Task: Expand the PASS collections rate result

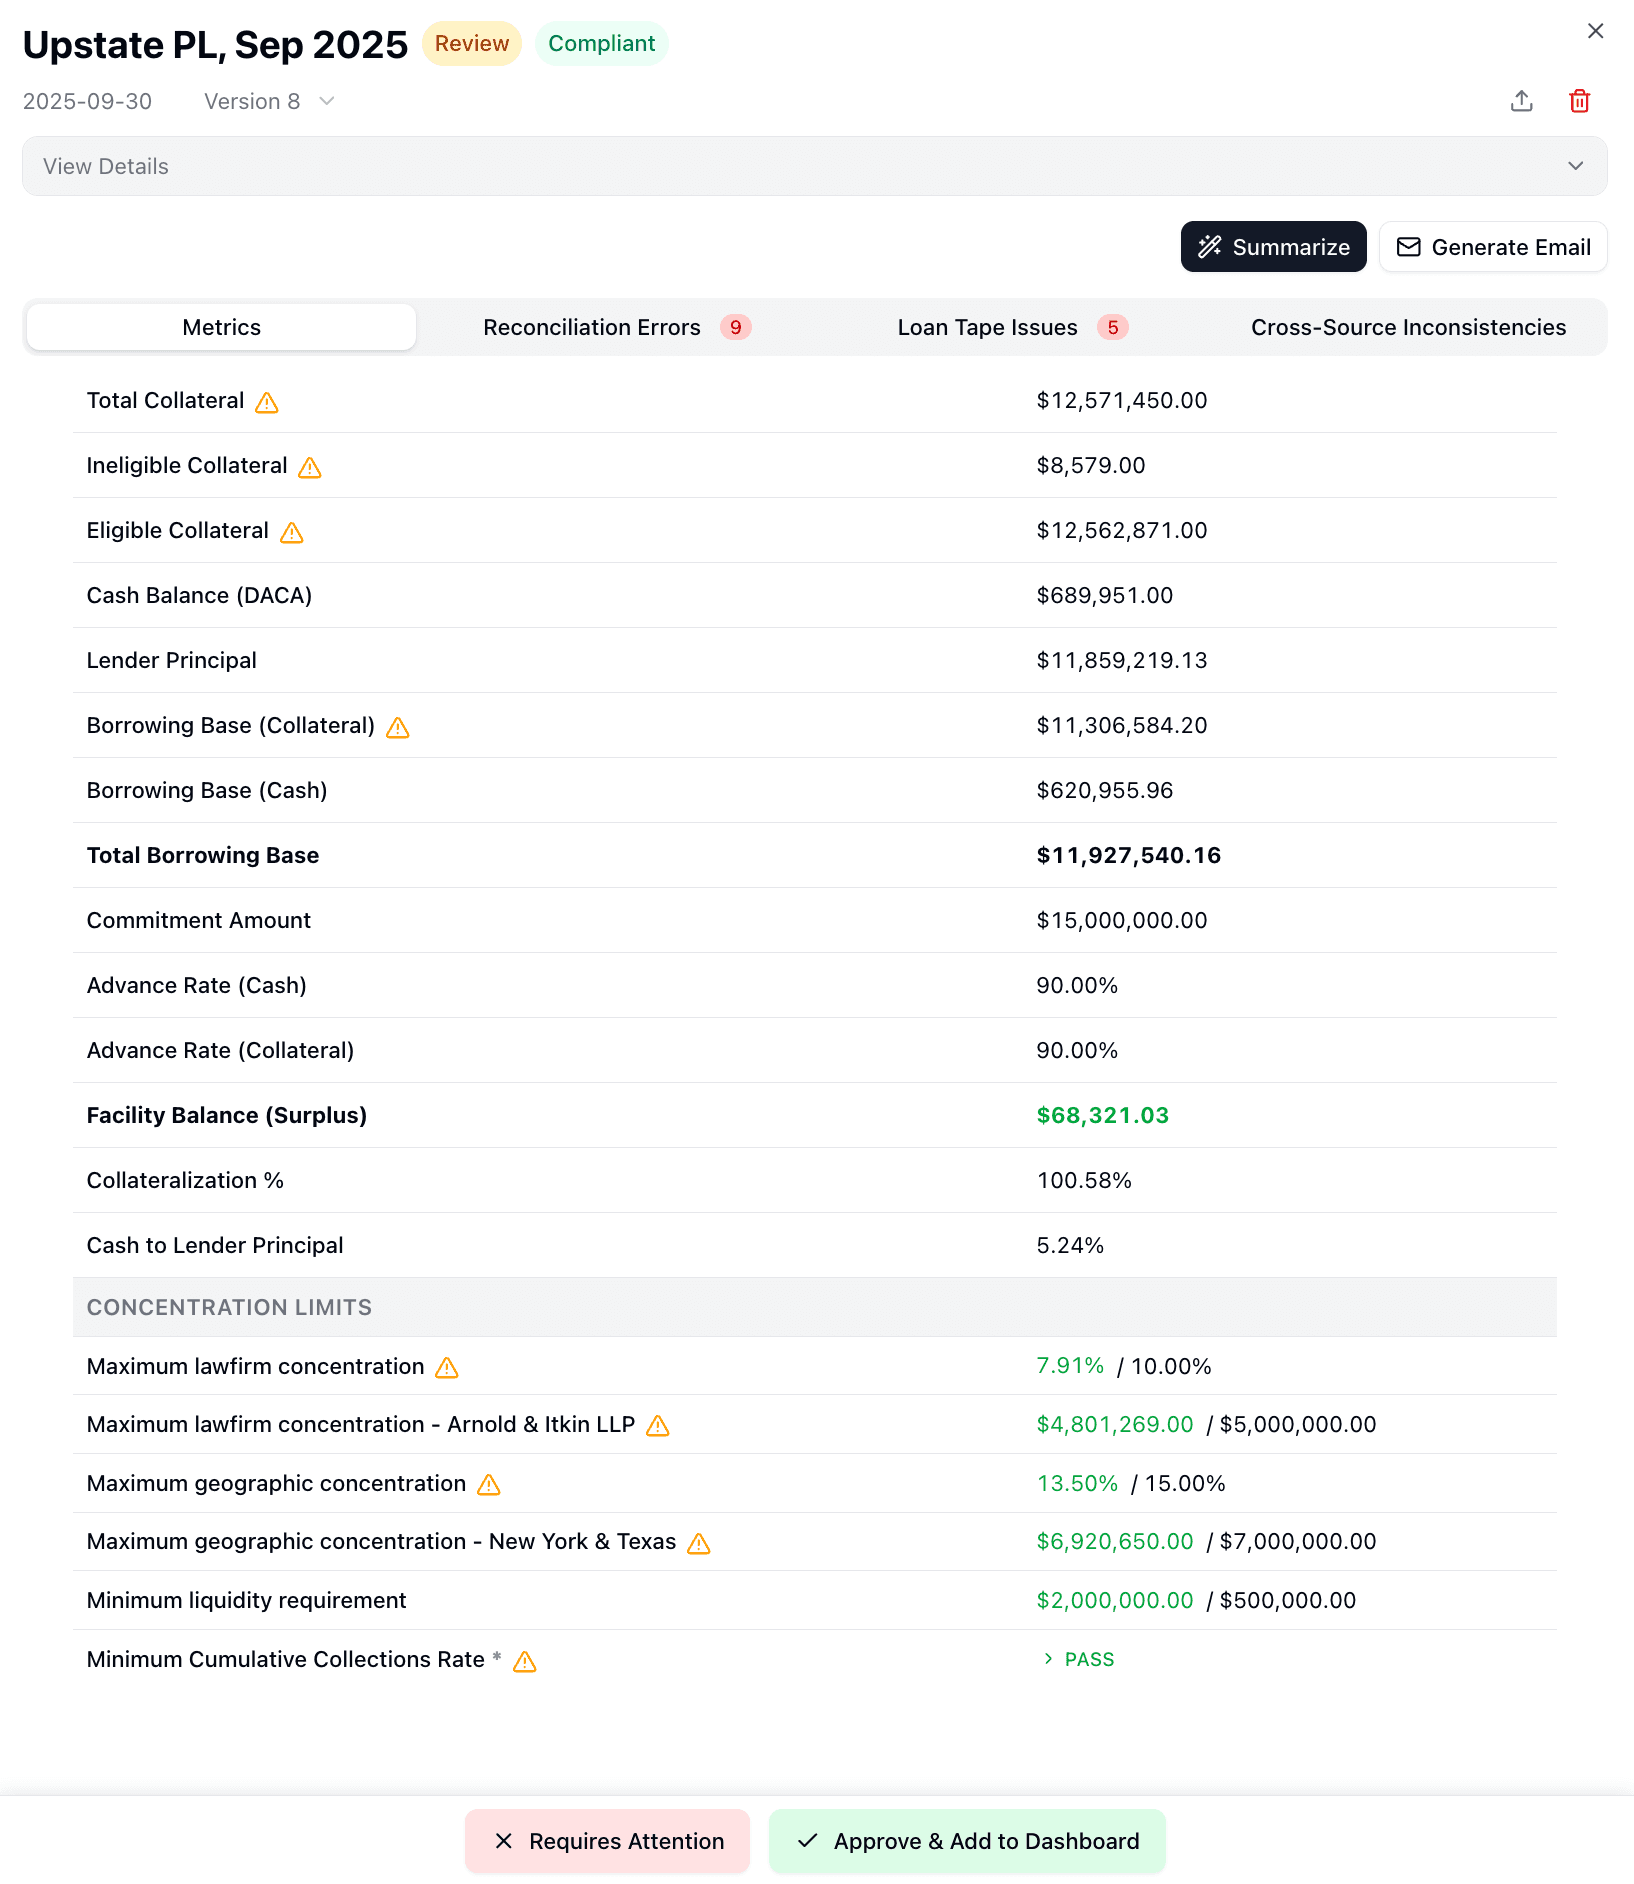Action: [1078, 1659]
